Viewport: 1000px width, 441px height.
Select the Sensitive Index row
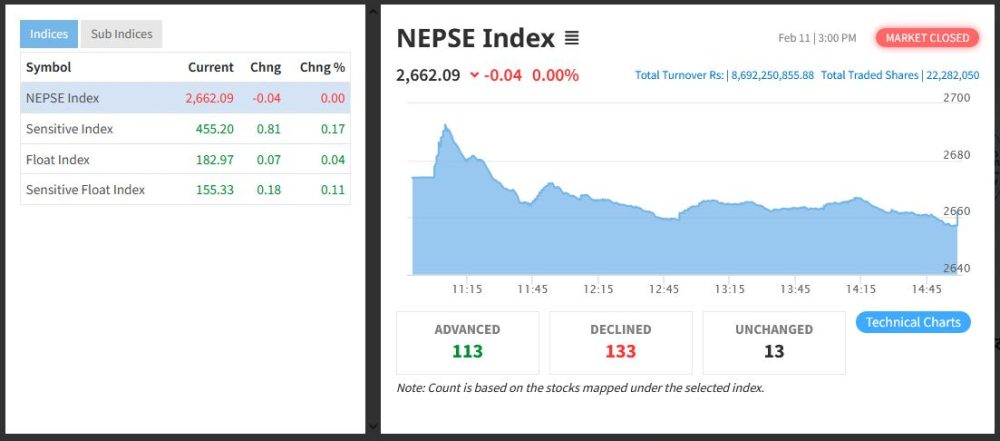click(x=185, y=129)
